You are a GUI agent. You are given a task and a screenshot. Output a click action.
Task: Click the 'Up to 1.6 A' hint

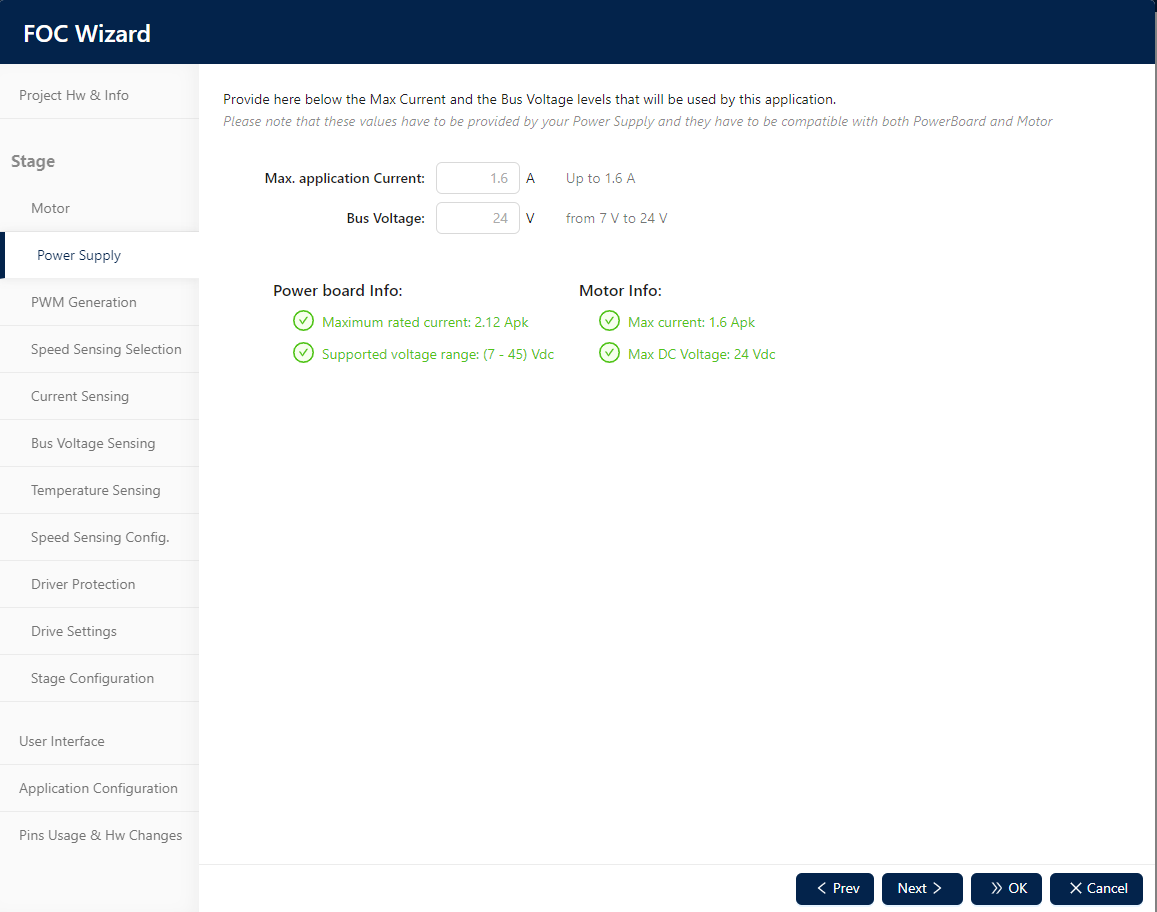601,179
